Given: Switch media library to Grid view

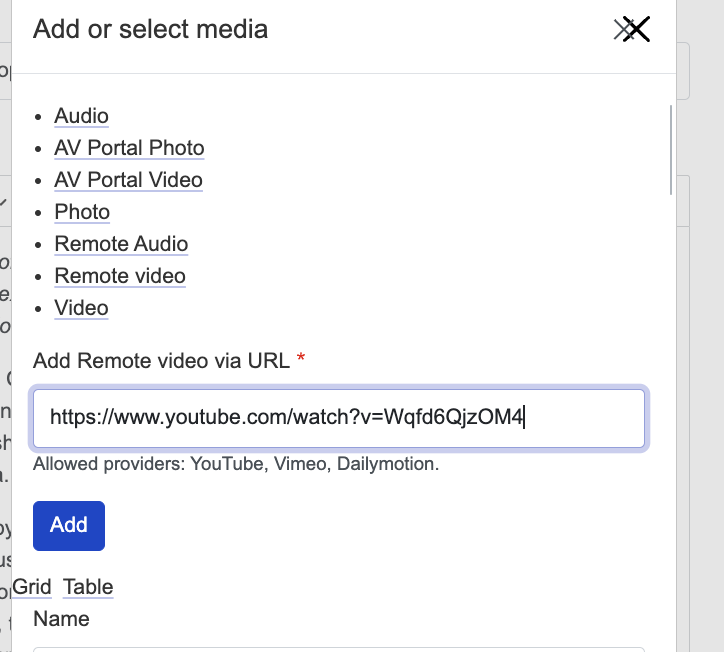Looking at the screenshot, I should pos(32,587).
